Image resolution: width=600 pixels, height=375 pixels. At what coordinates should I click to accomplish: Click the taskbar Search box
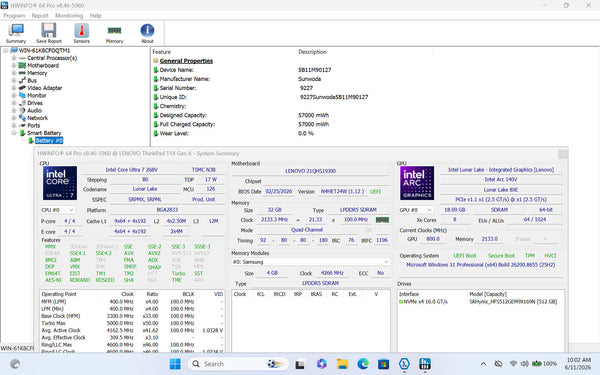click(238, 364)
